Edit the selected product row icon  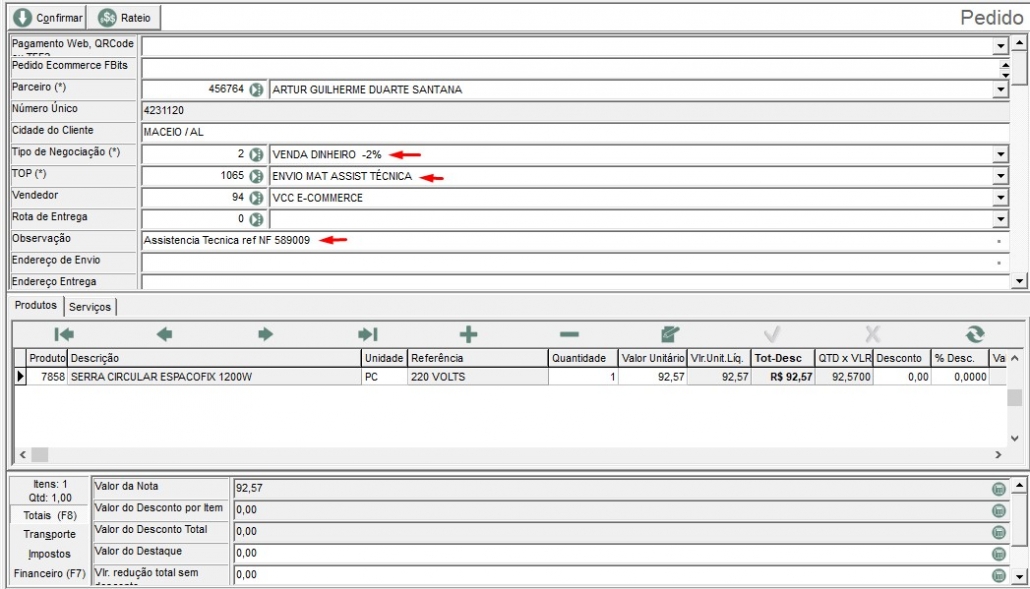[x=670, y=335]
